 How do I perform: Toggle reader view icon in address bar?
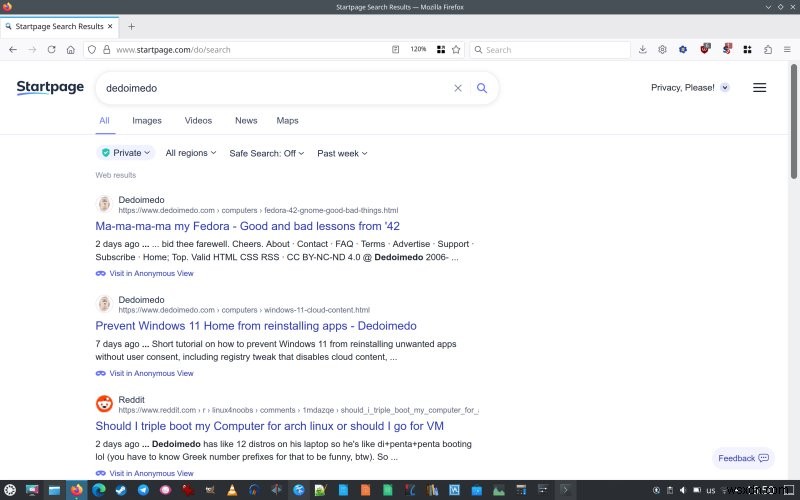395,49
